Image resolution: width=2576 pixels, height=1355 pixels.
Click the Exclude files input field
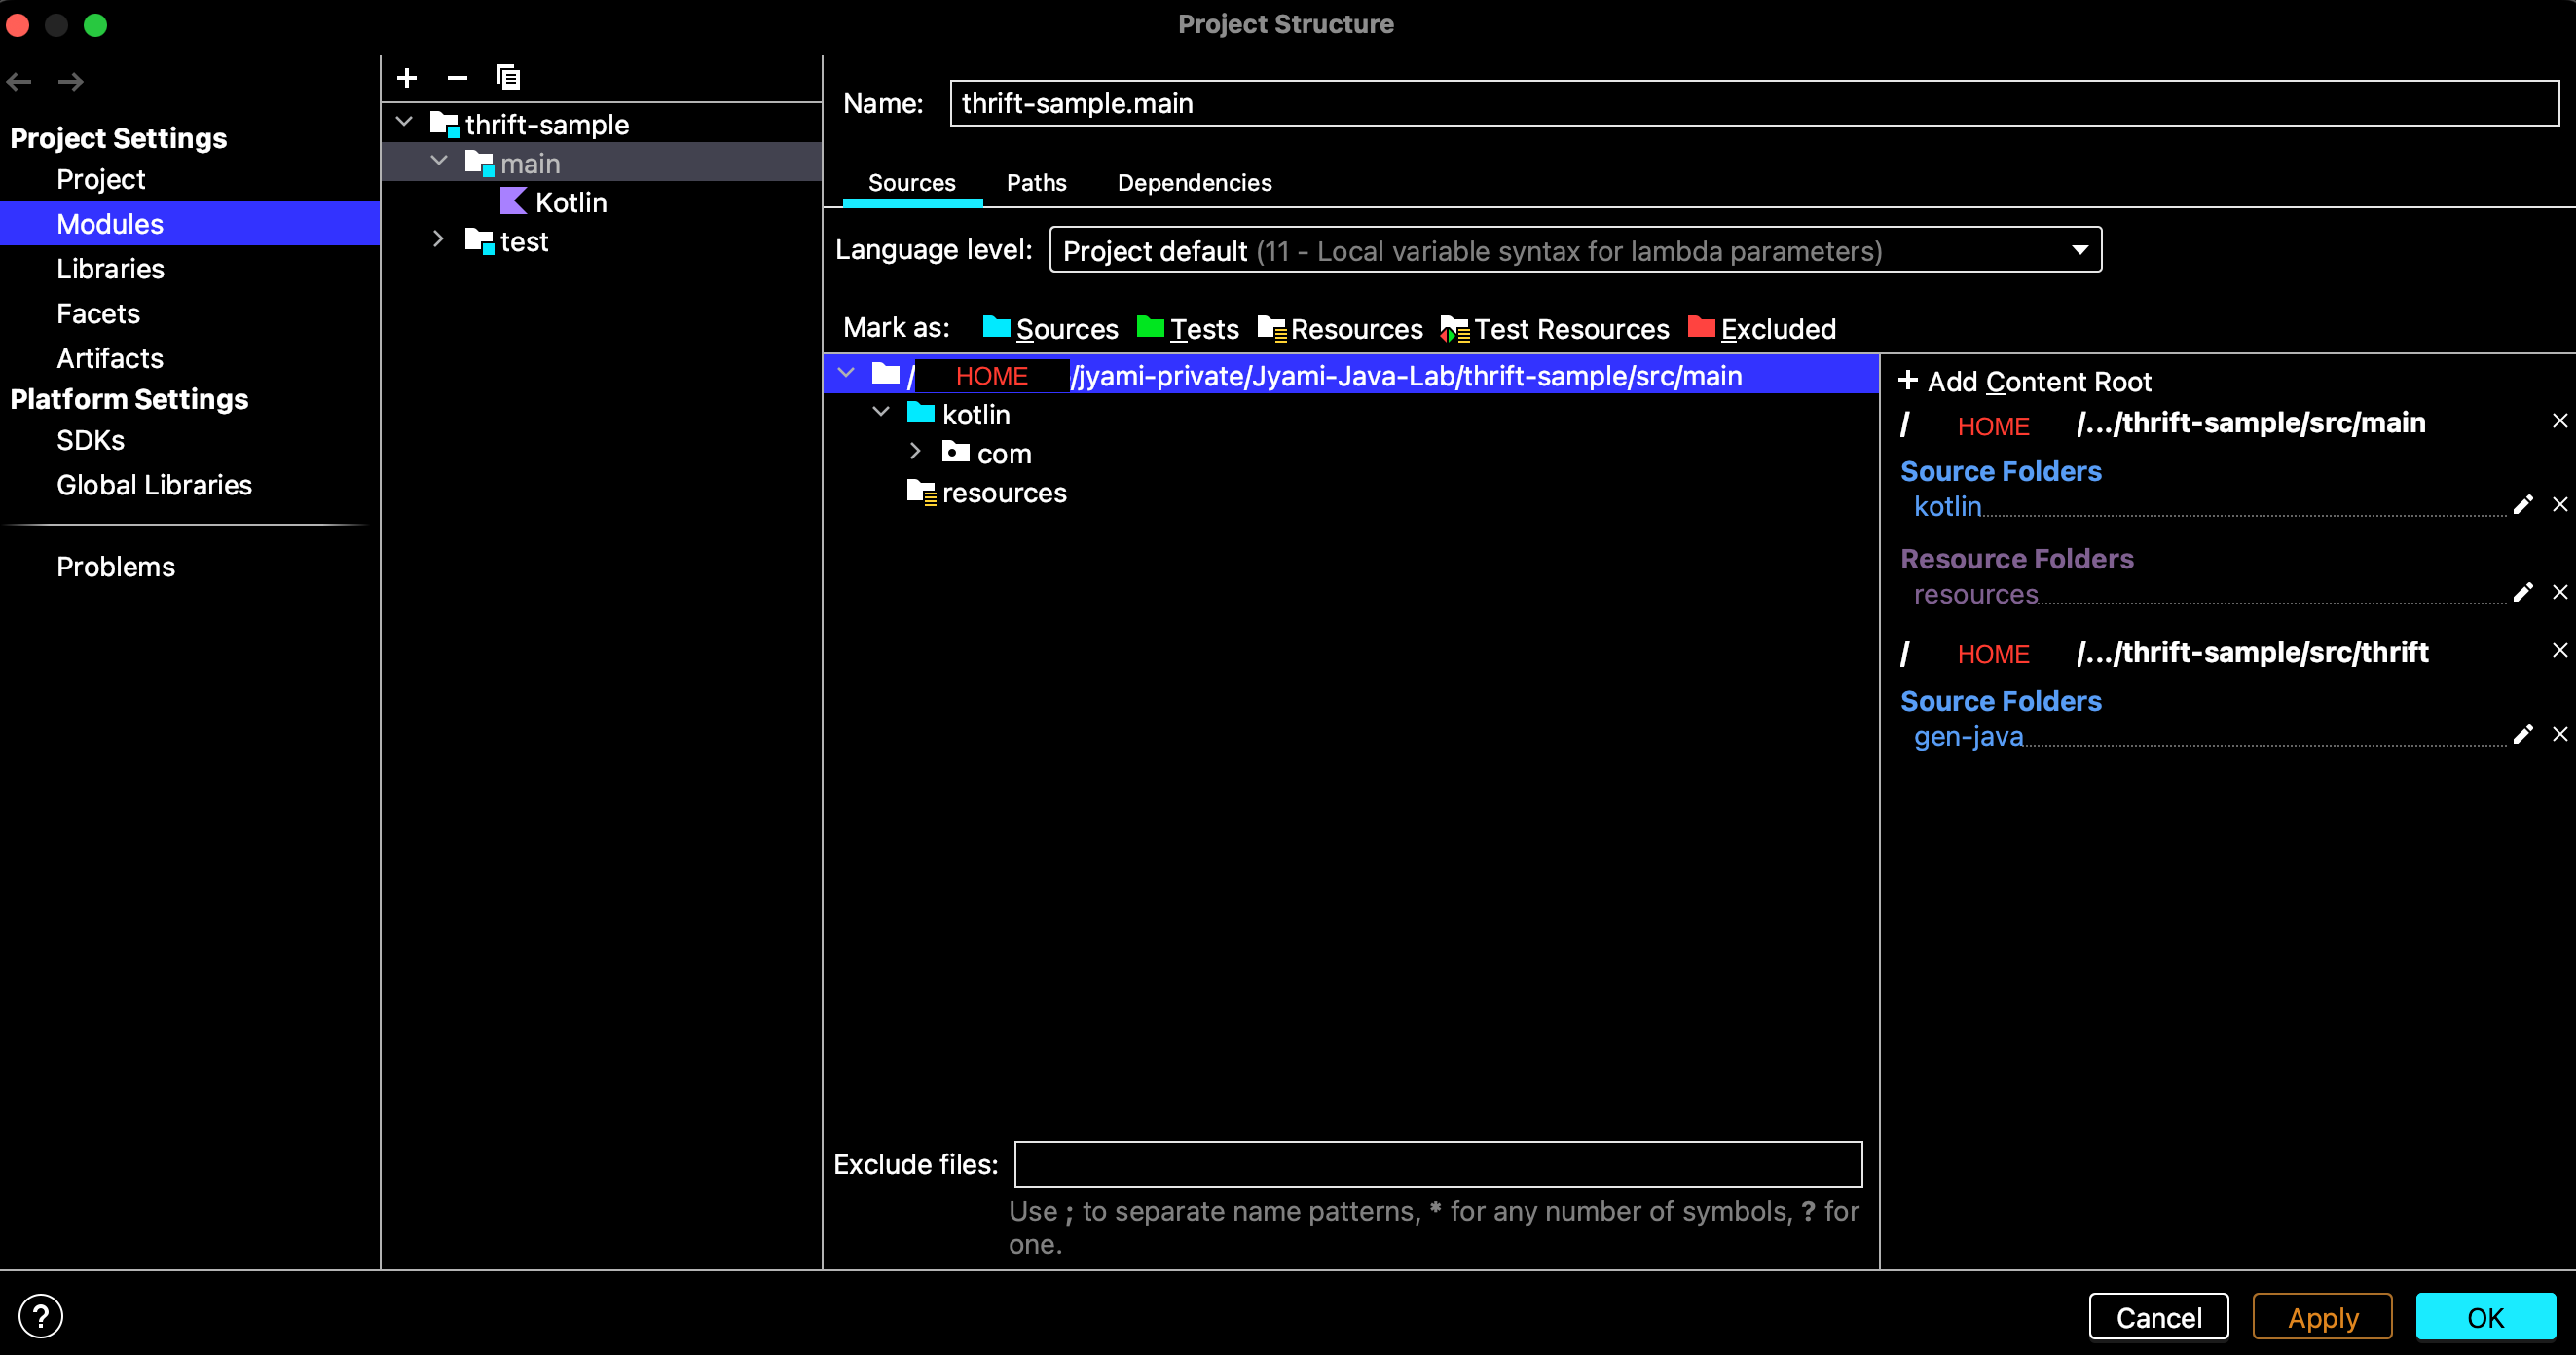[1437, 1164]
